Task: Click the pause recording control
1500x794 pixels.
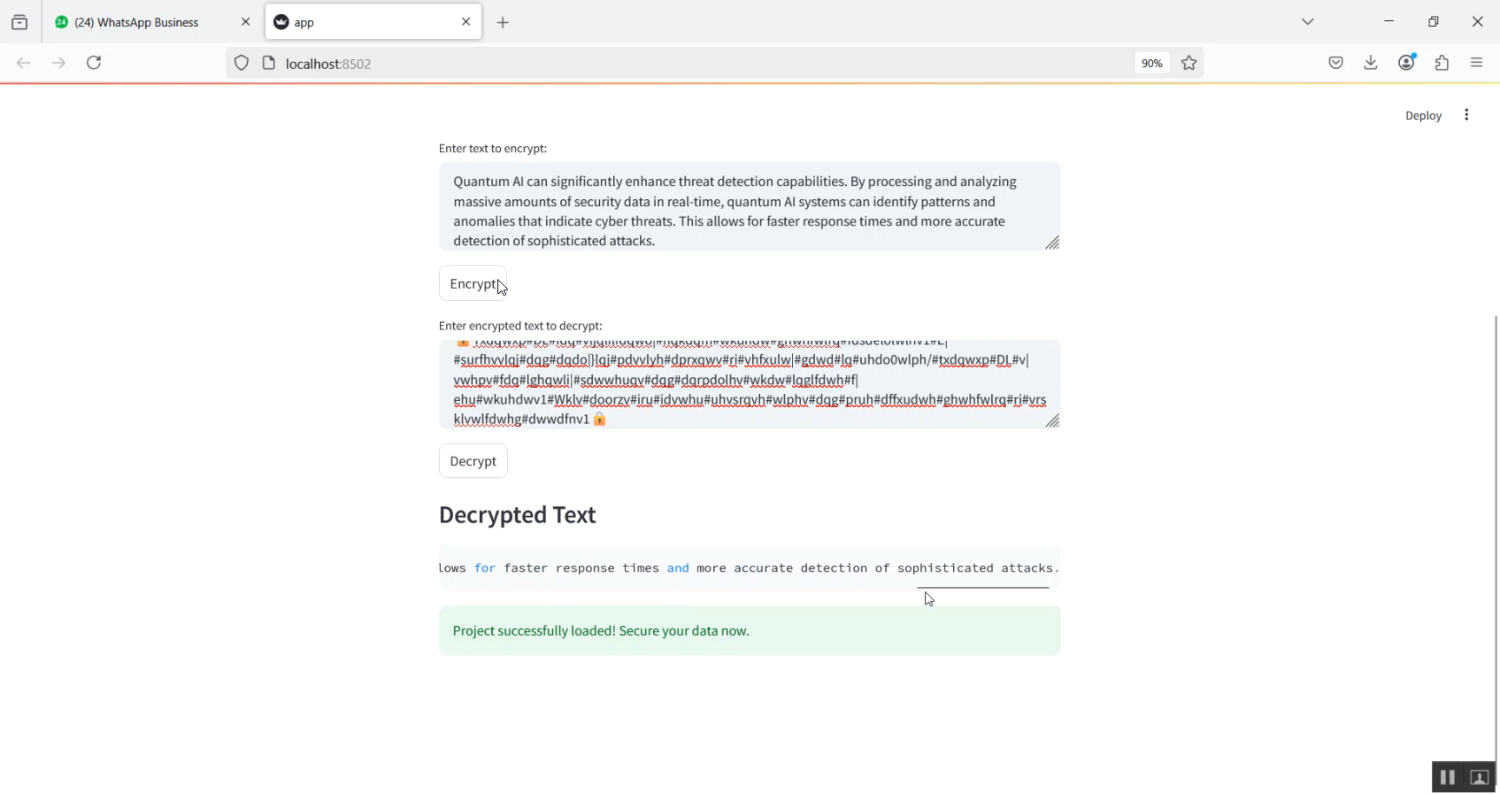Action: pyautogui.click(x=1447, y=777)
